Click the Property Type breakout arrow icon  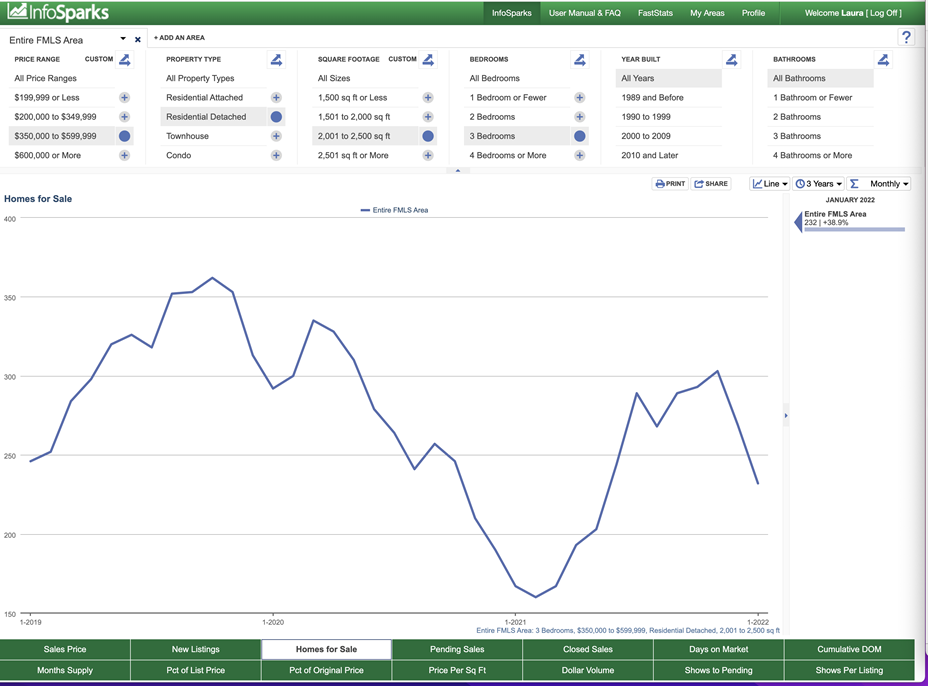[x=276, y=60]
